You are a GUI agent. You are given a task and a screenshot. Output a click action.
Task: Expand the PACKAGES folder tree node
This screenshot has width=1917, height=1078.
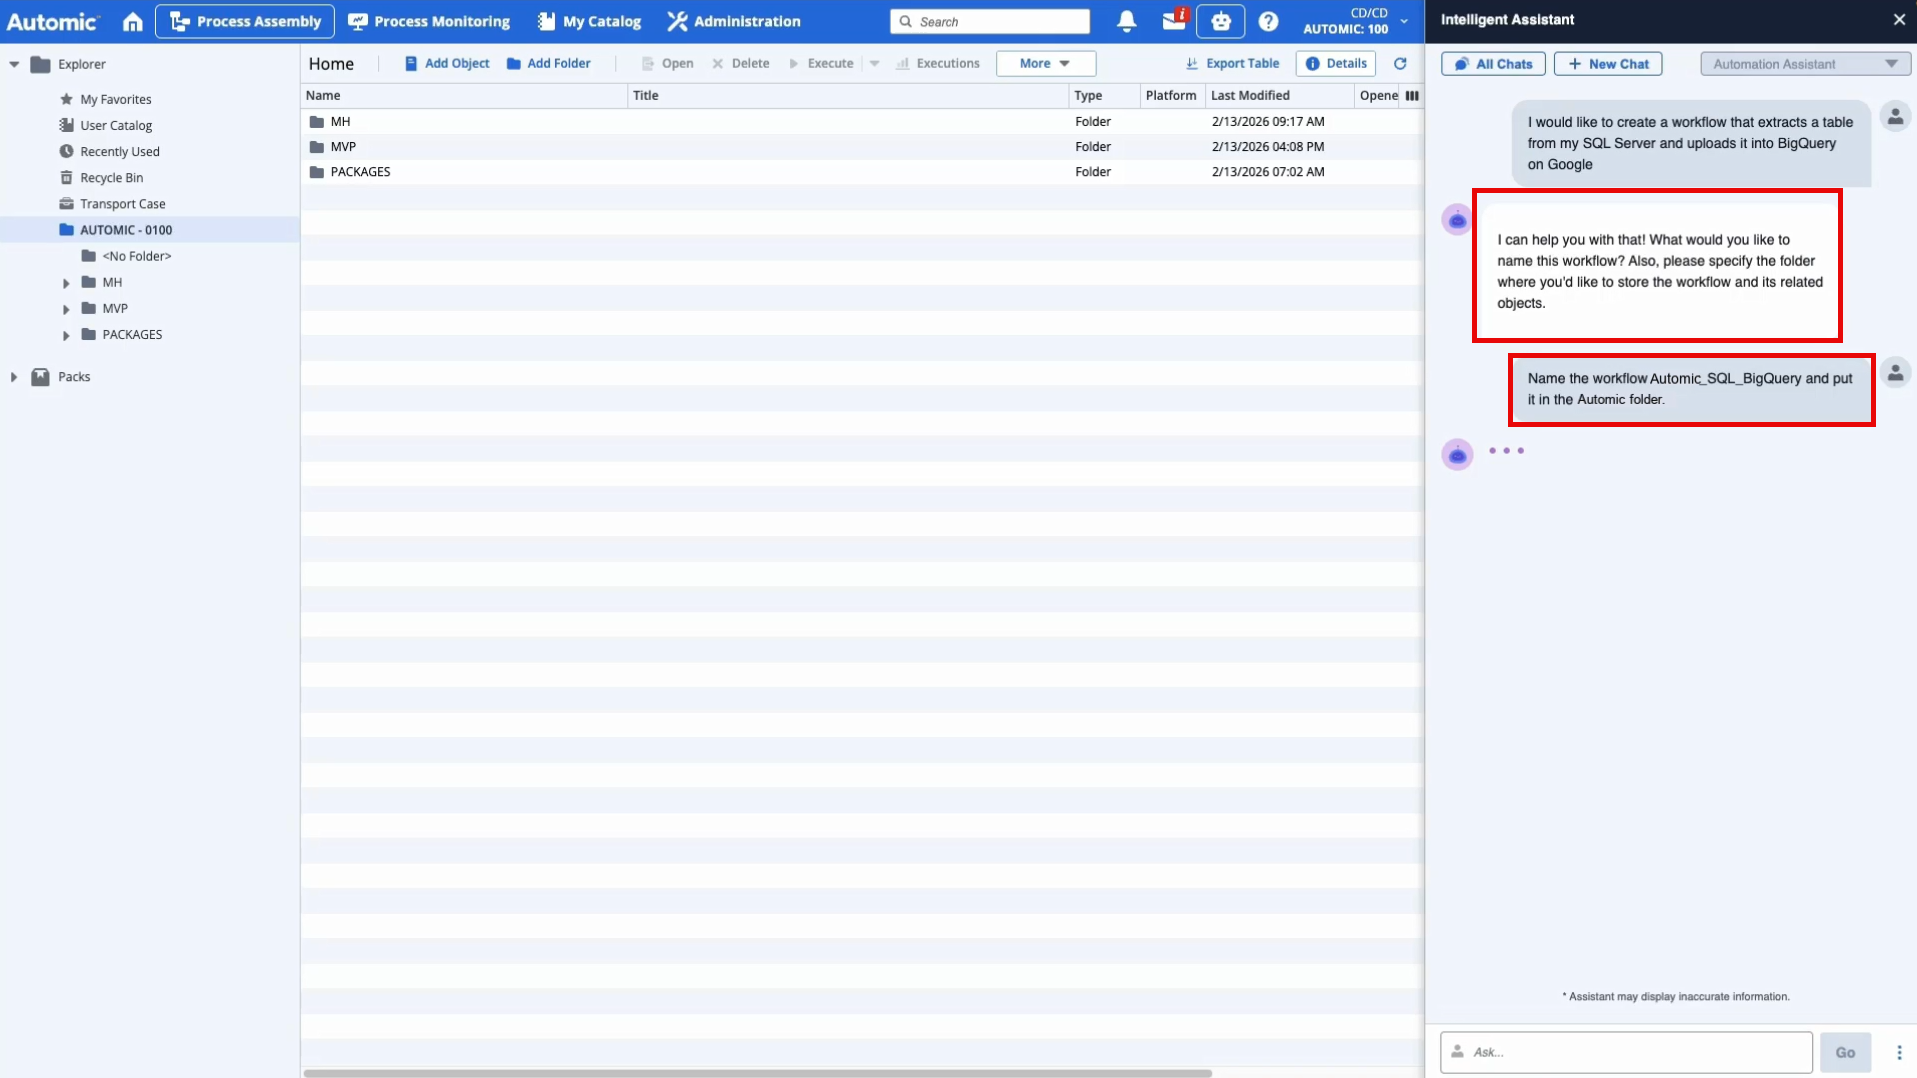[66, 335]
